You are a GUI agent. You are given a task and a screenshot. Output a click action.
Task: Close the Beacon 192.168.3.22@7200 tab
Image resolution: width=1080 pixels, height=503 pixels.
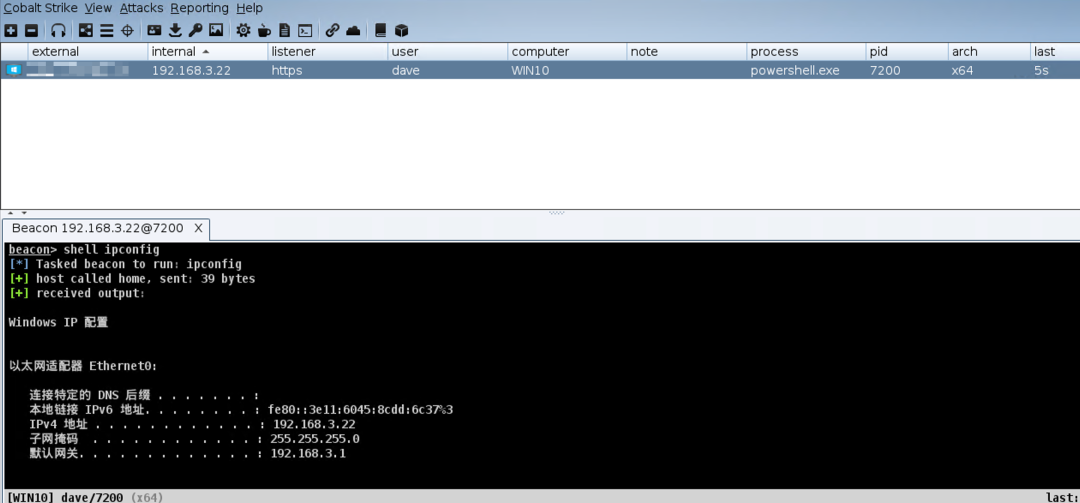pos(198,228)
